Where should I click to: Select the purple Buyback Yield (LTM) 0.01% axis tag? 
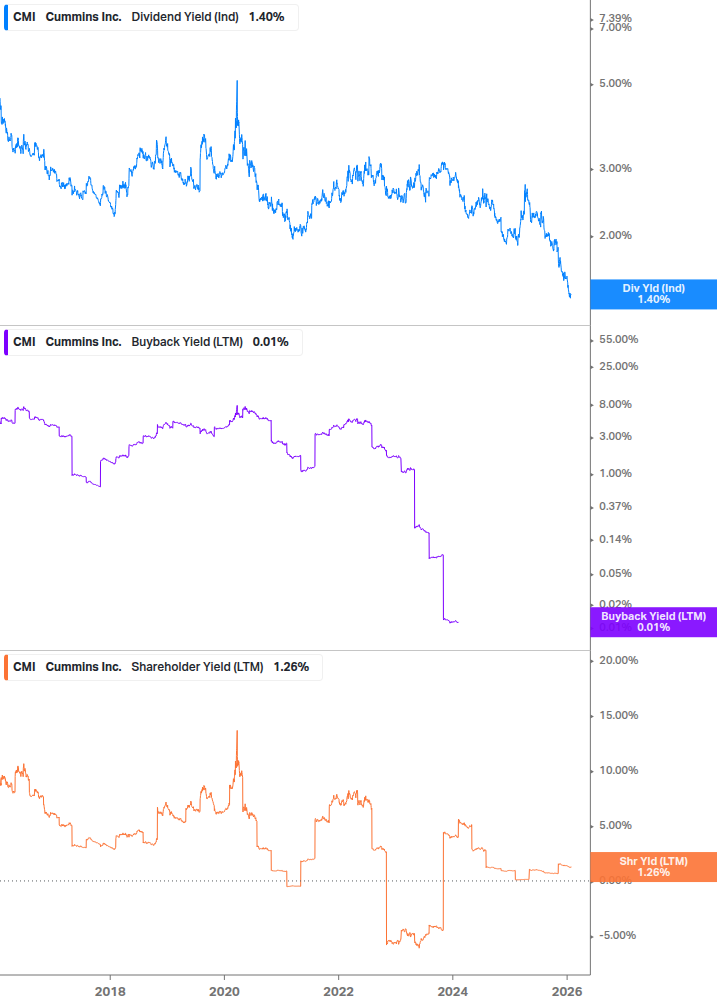(654, 622)
